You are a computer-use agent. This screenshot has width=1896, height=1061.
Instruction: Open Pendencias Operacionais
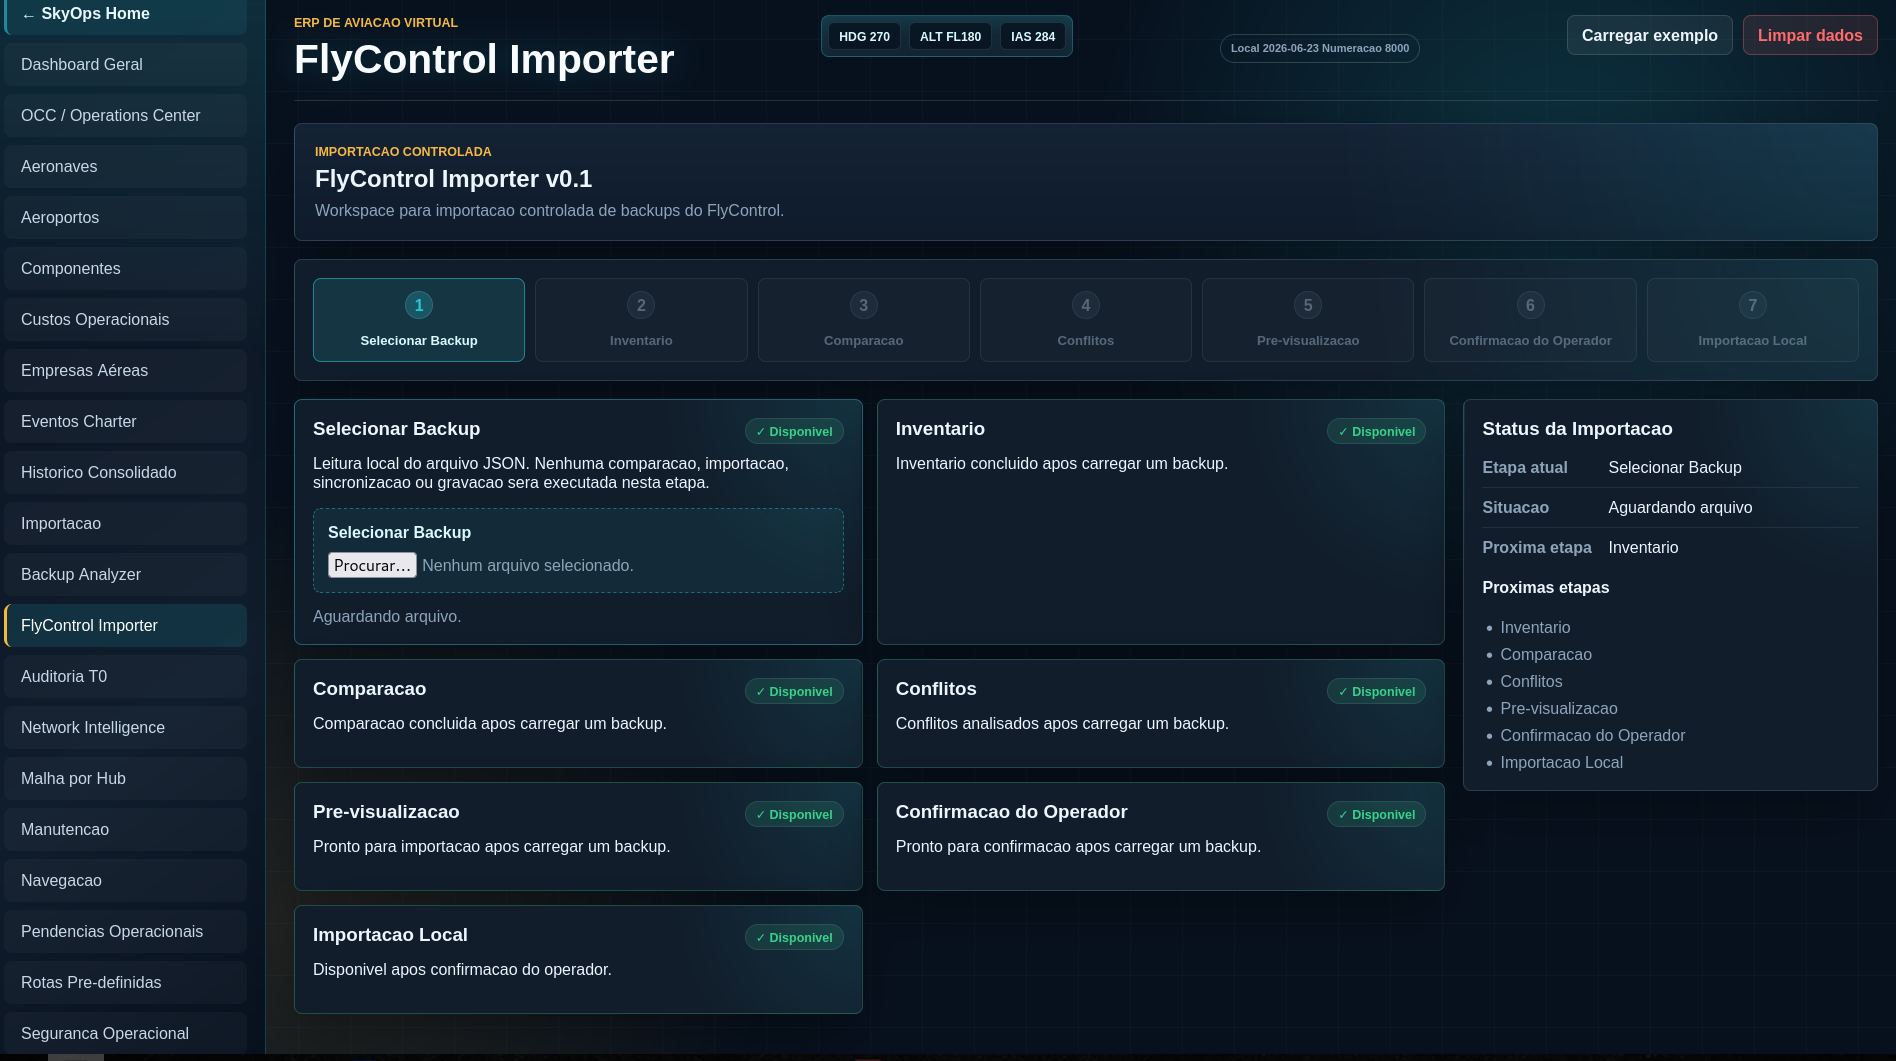[126, 931]
